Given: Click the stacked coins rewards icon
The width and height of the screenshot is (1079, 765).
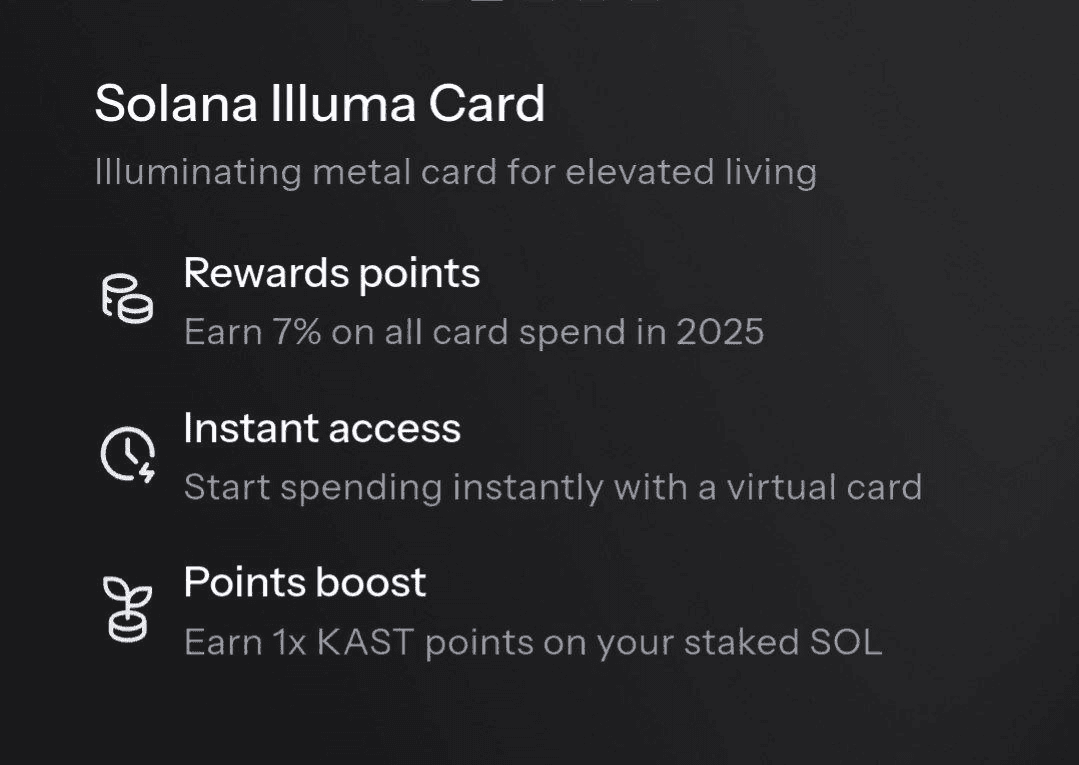Looking at the screenshot, I should 127,299.
